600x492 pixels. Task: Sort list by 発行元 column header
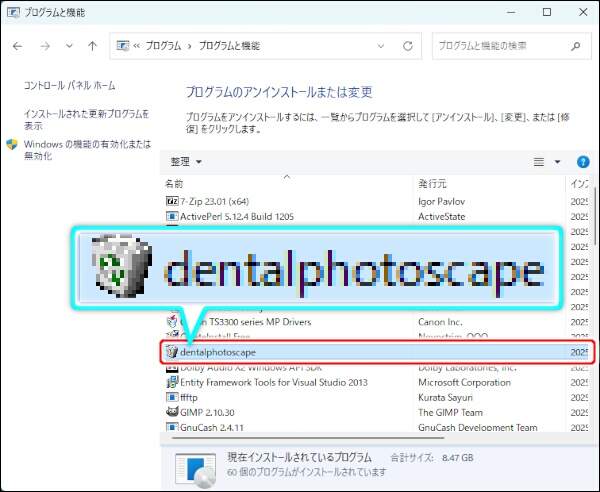pos(432,184)
